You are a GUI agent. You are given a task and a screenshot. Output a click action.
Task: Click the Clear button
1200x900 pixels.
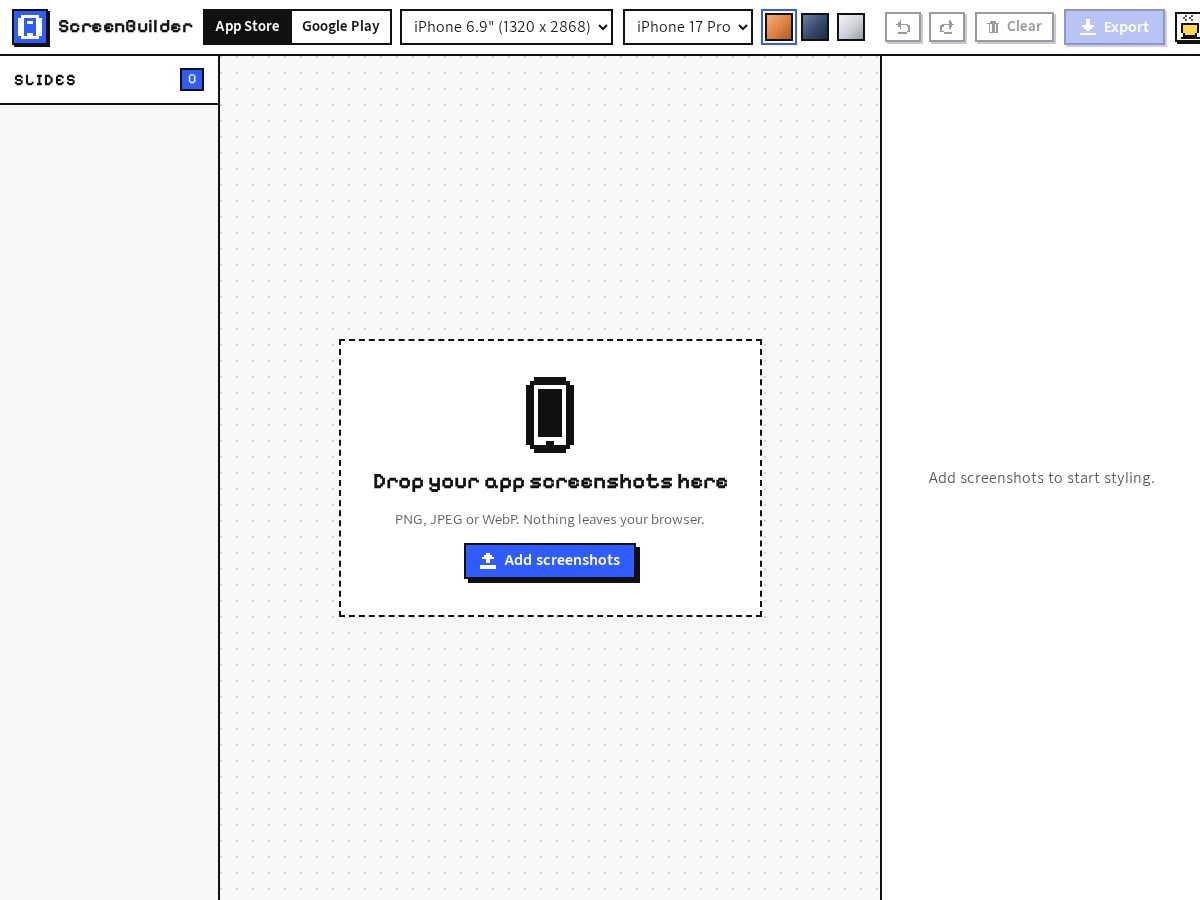pos(1014,27)
